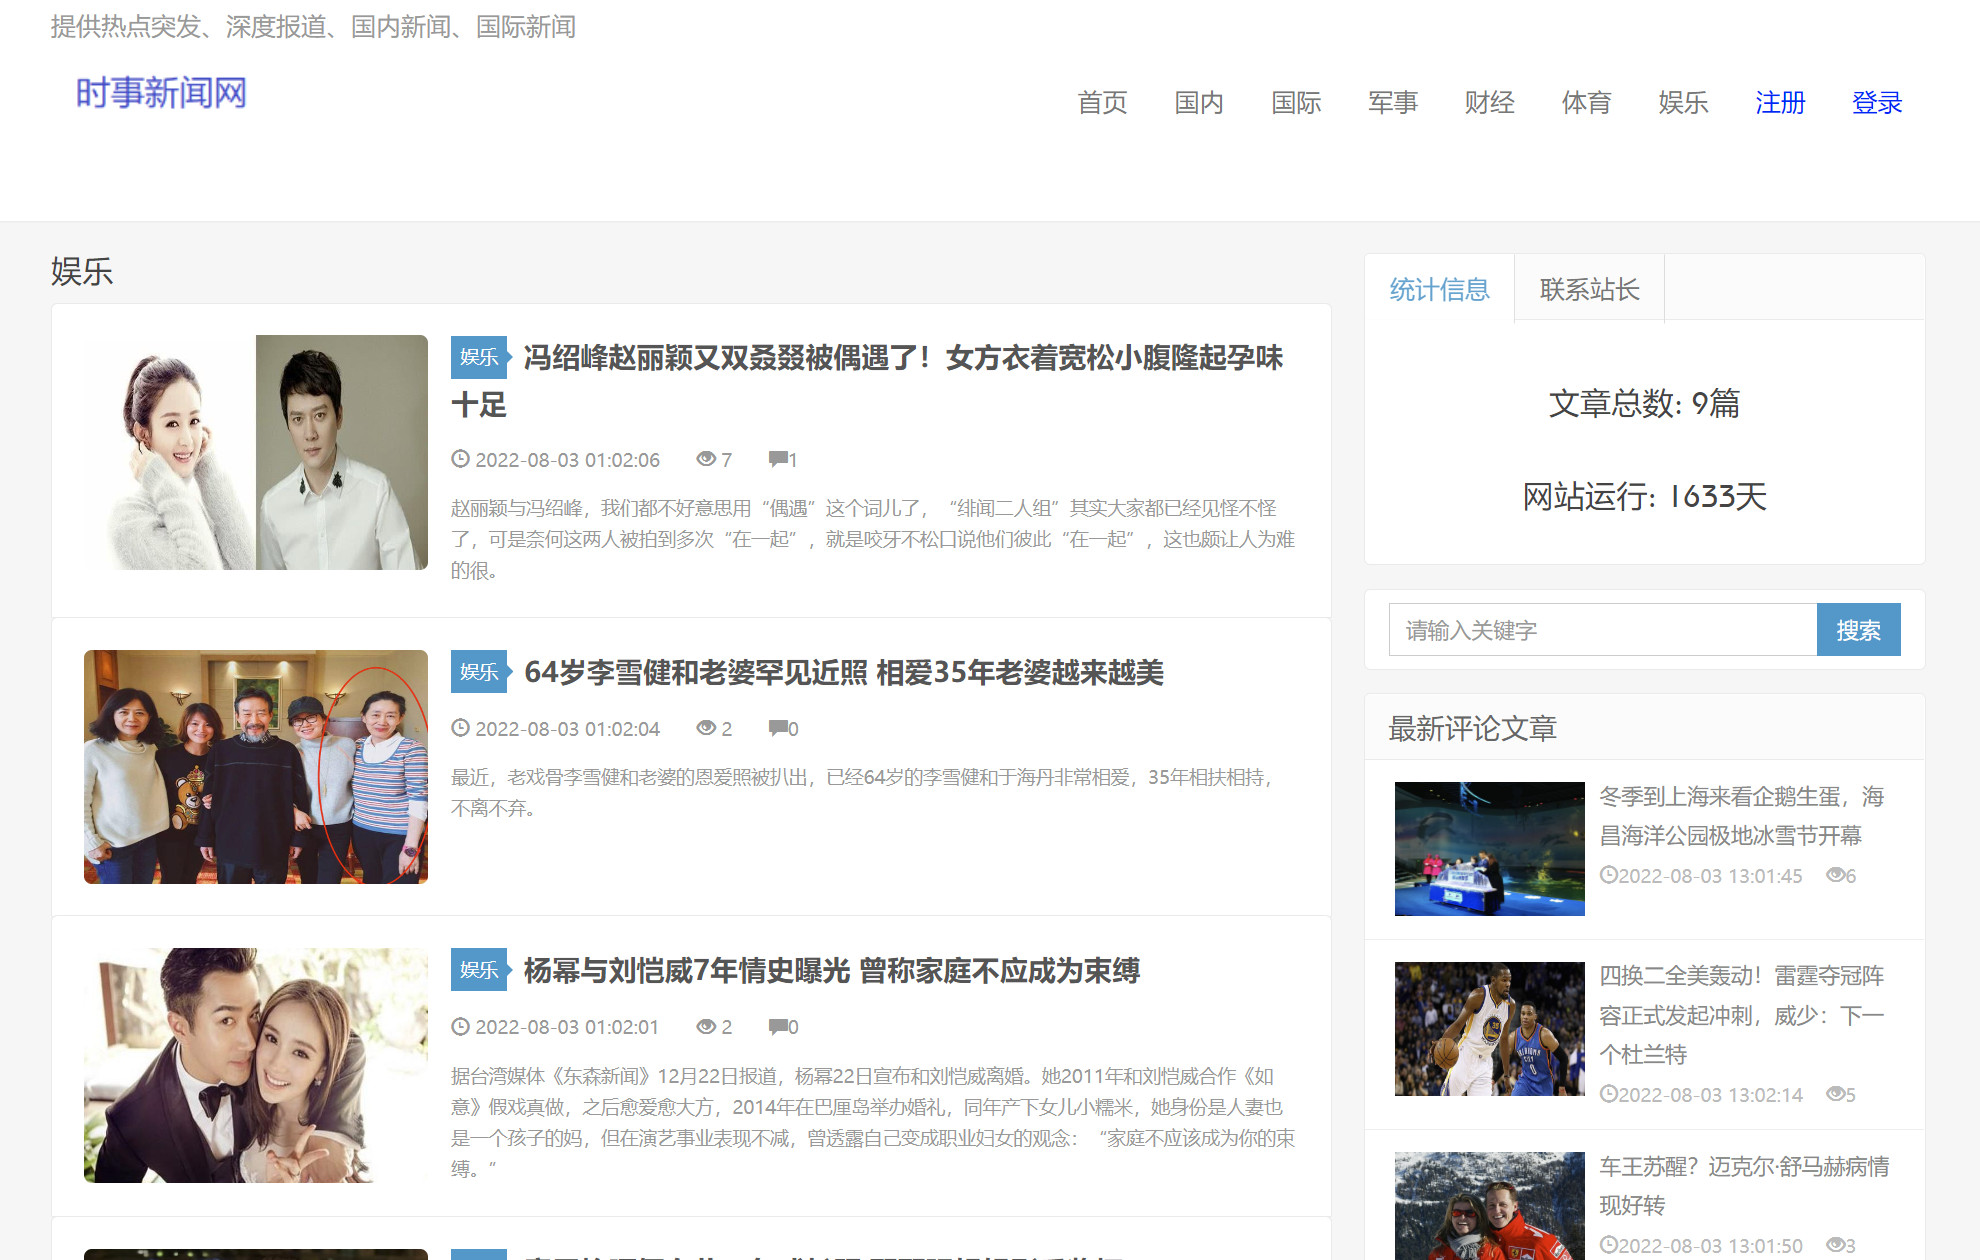Click clock icon beside 2022-08-03 13:02:14
Image resolution: width=1980 pixels, height=1260 pixels.
[1608, 1094]
